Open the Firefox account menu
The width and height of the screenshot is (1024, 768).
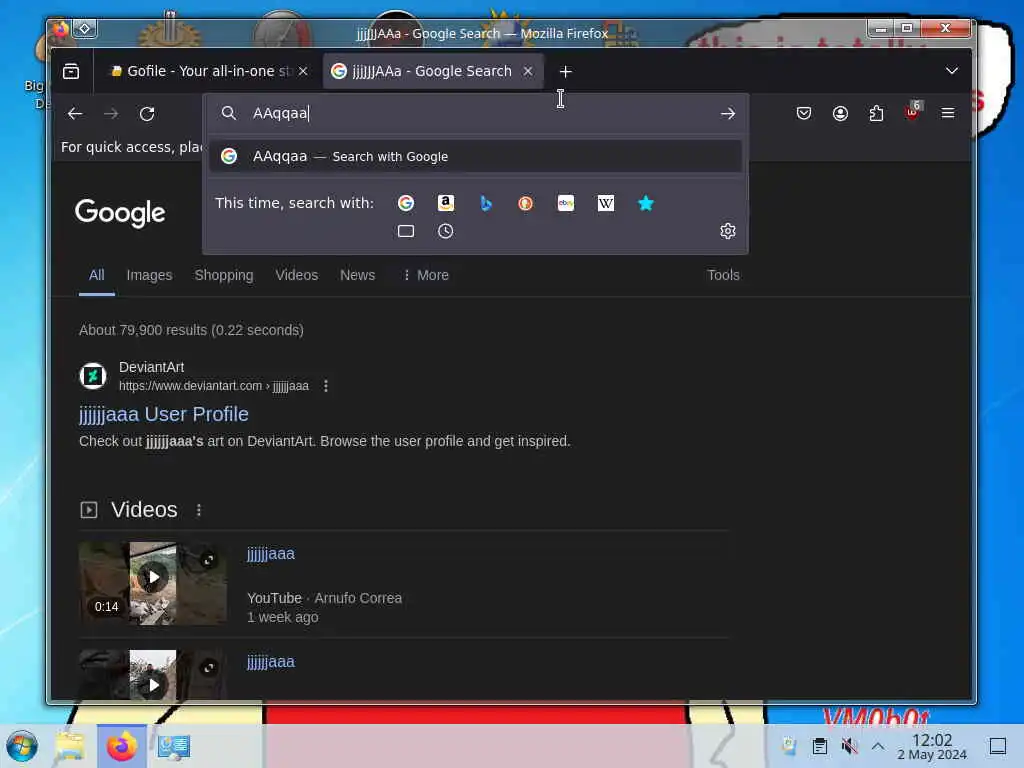840,114
